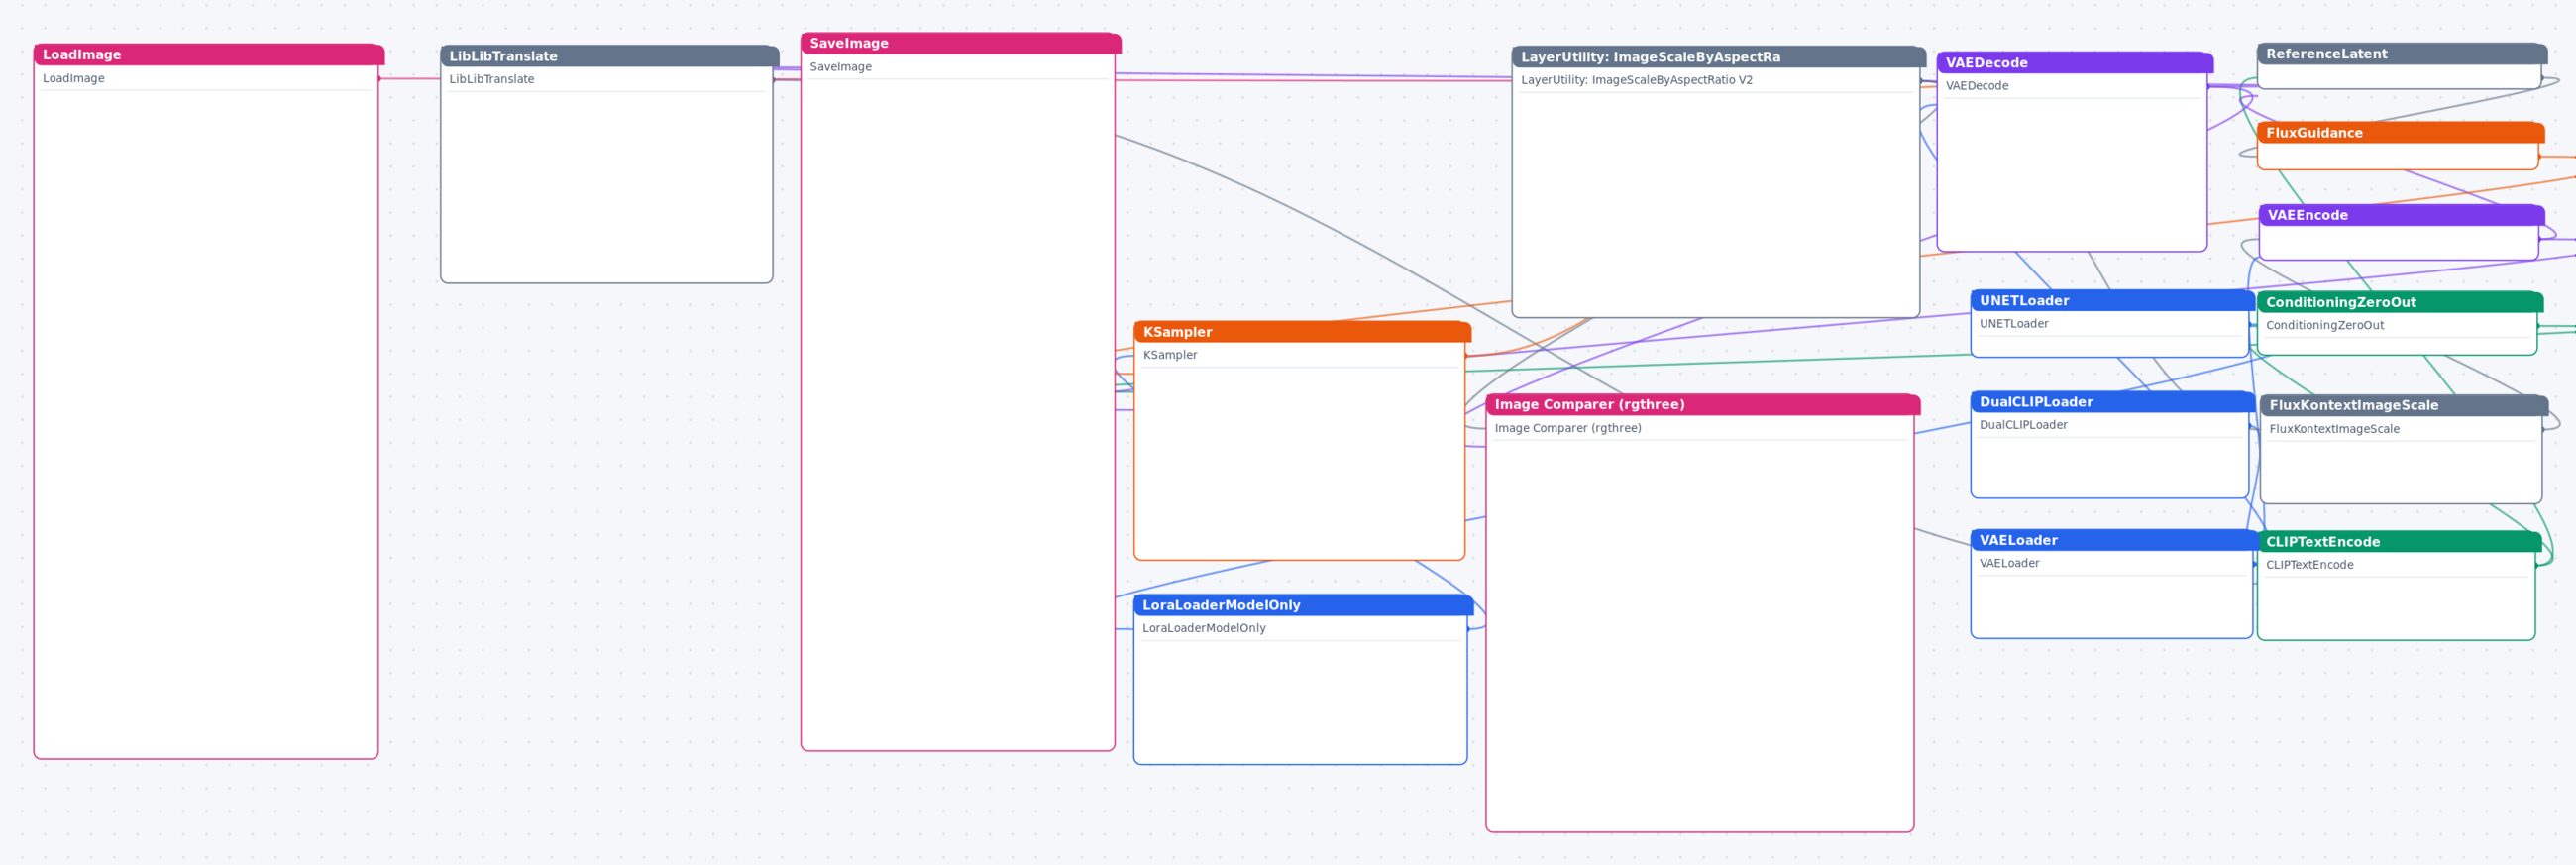The image size is (2576, 865).
Task: Select the UNETLoader node header
Action: coord(2113,301)
